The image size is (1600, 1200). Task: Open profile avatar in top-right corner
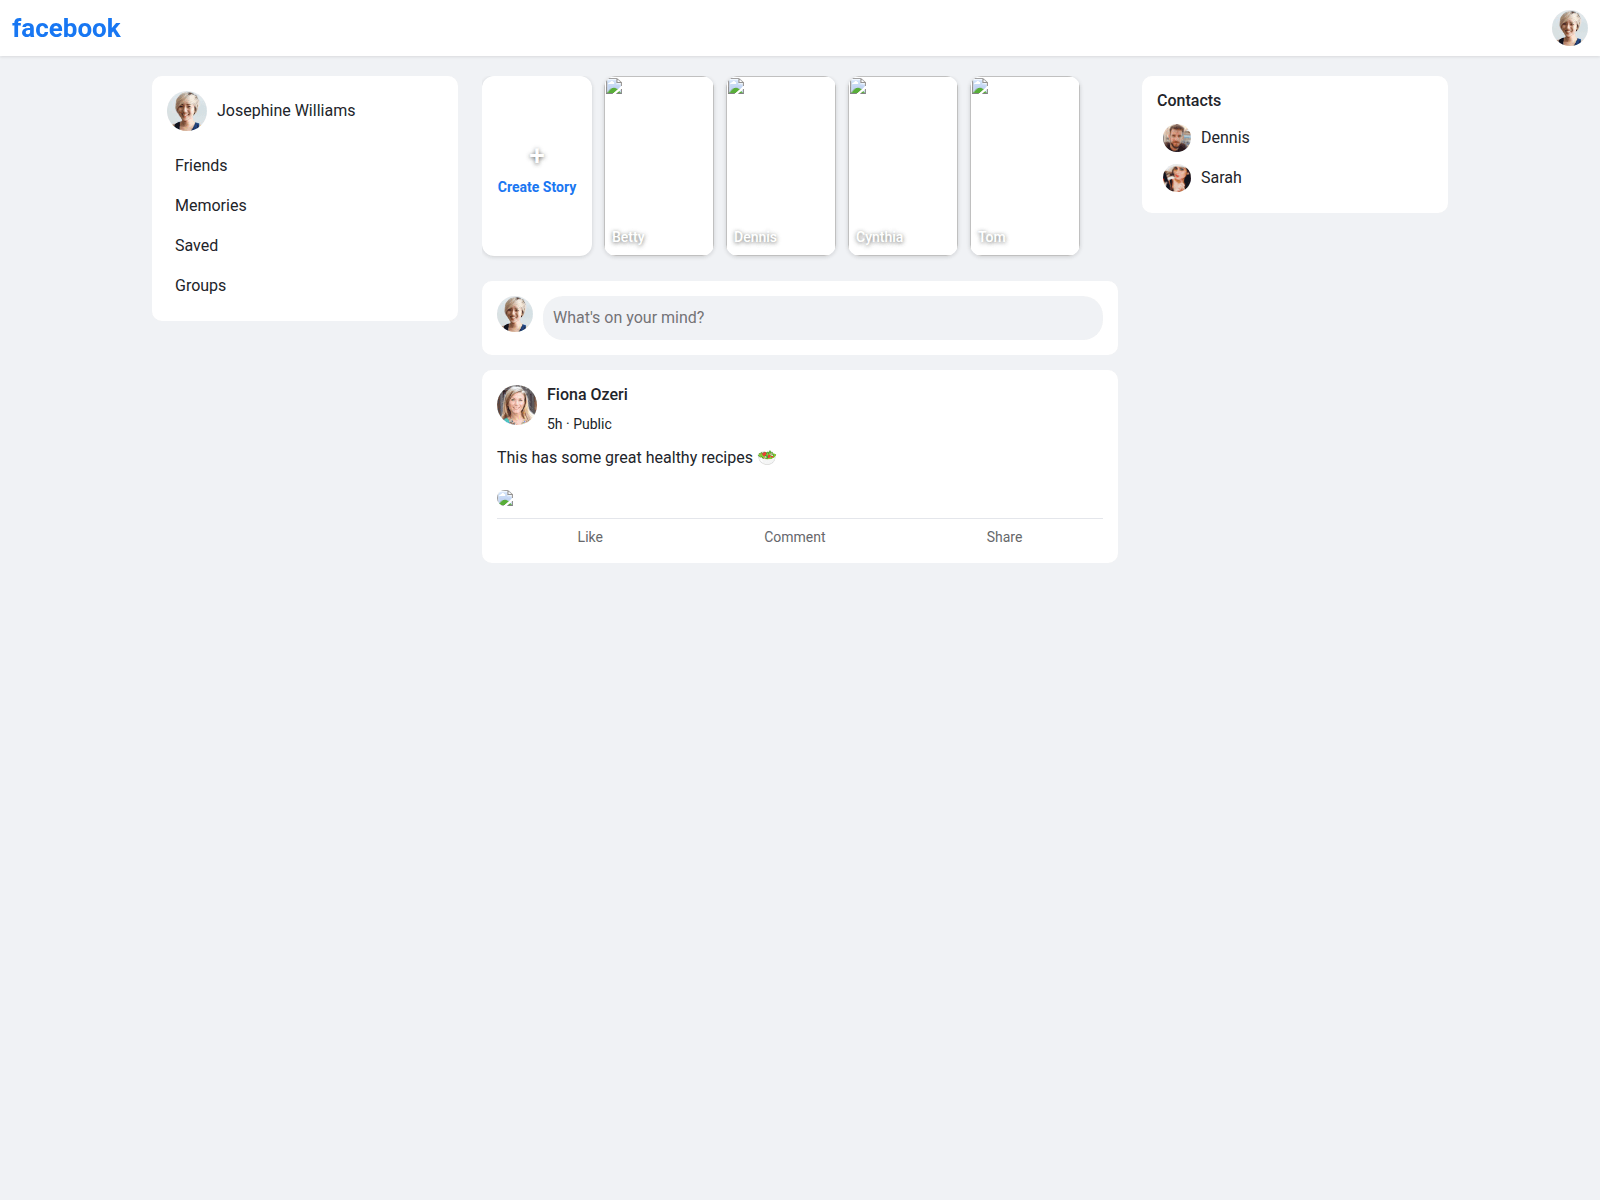pos(1569,28)
